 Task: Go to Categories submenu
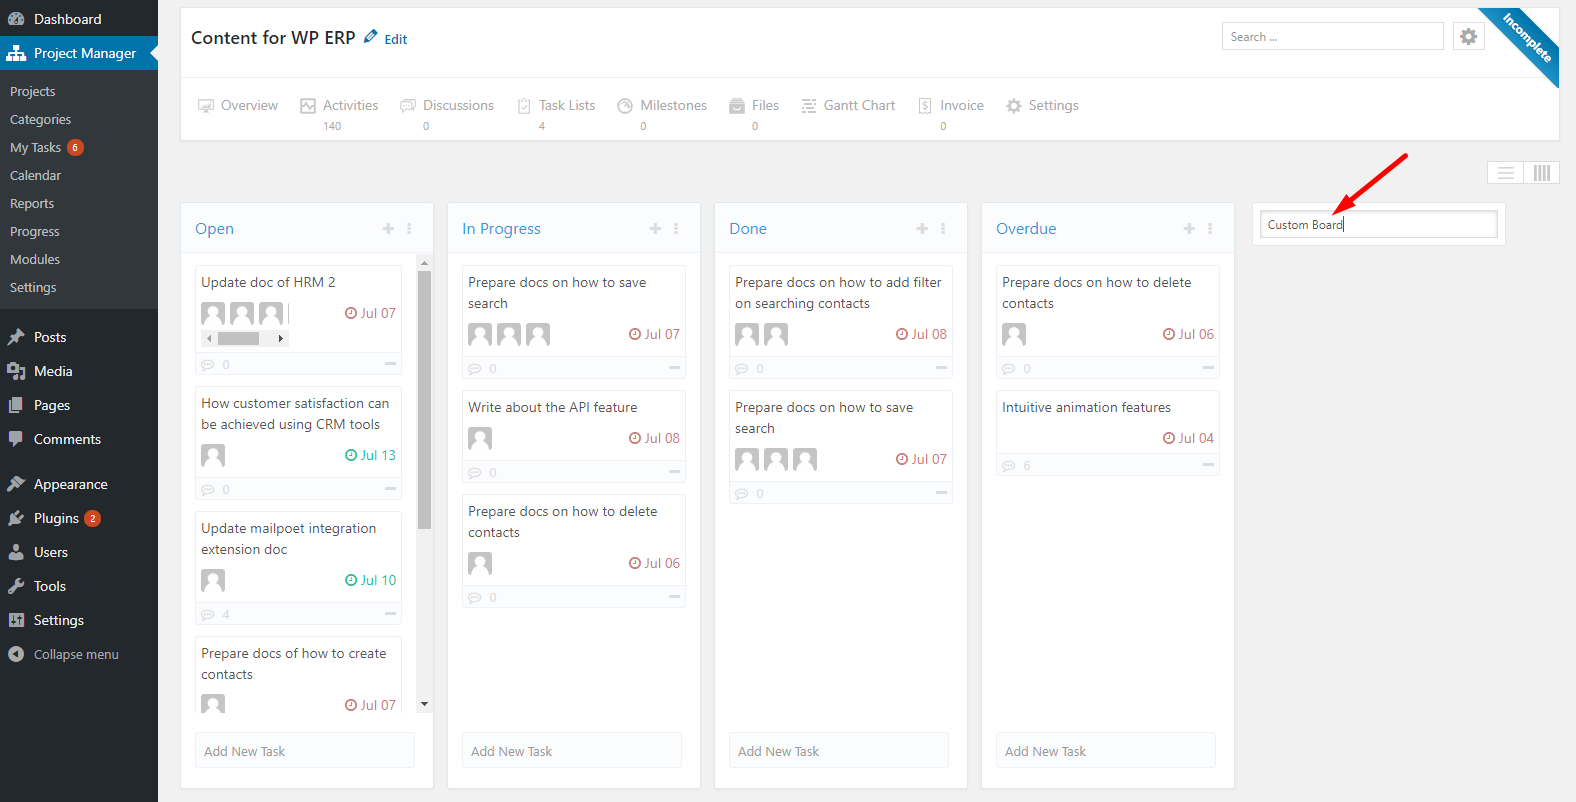point(40,119)
